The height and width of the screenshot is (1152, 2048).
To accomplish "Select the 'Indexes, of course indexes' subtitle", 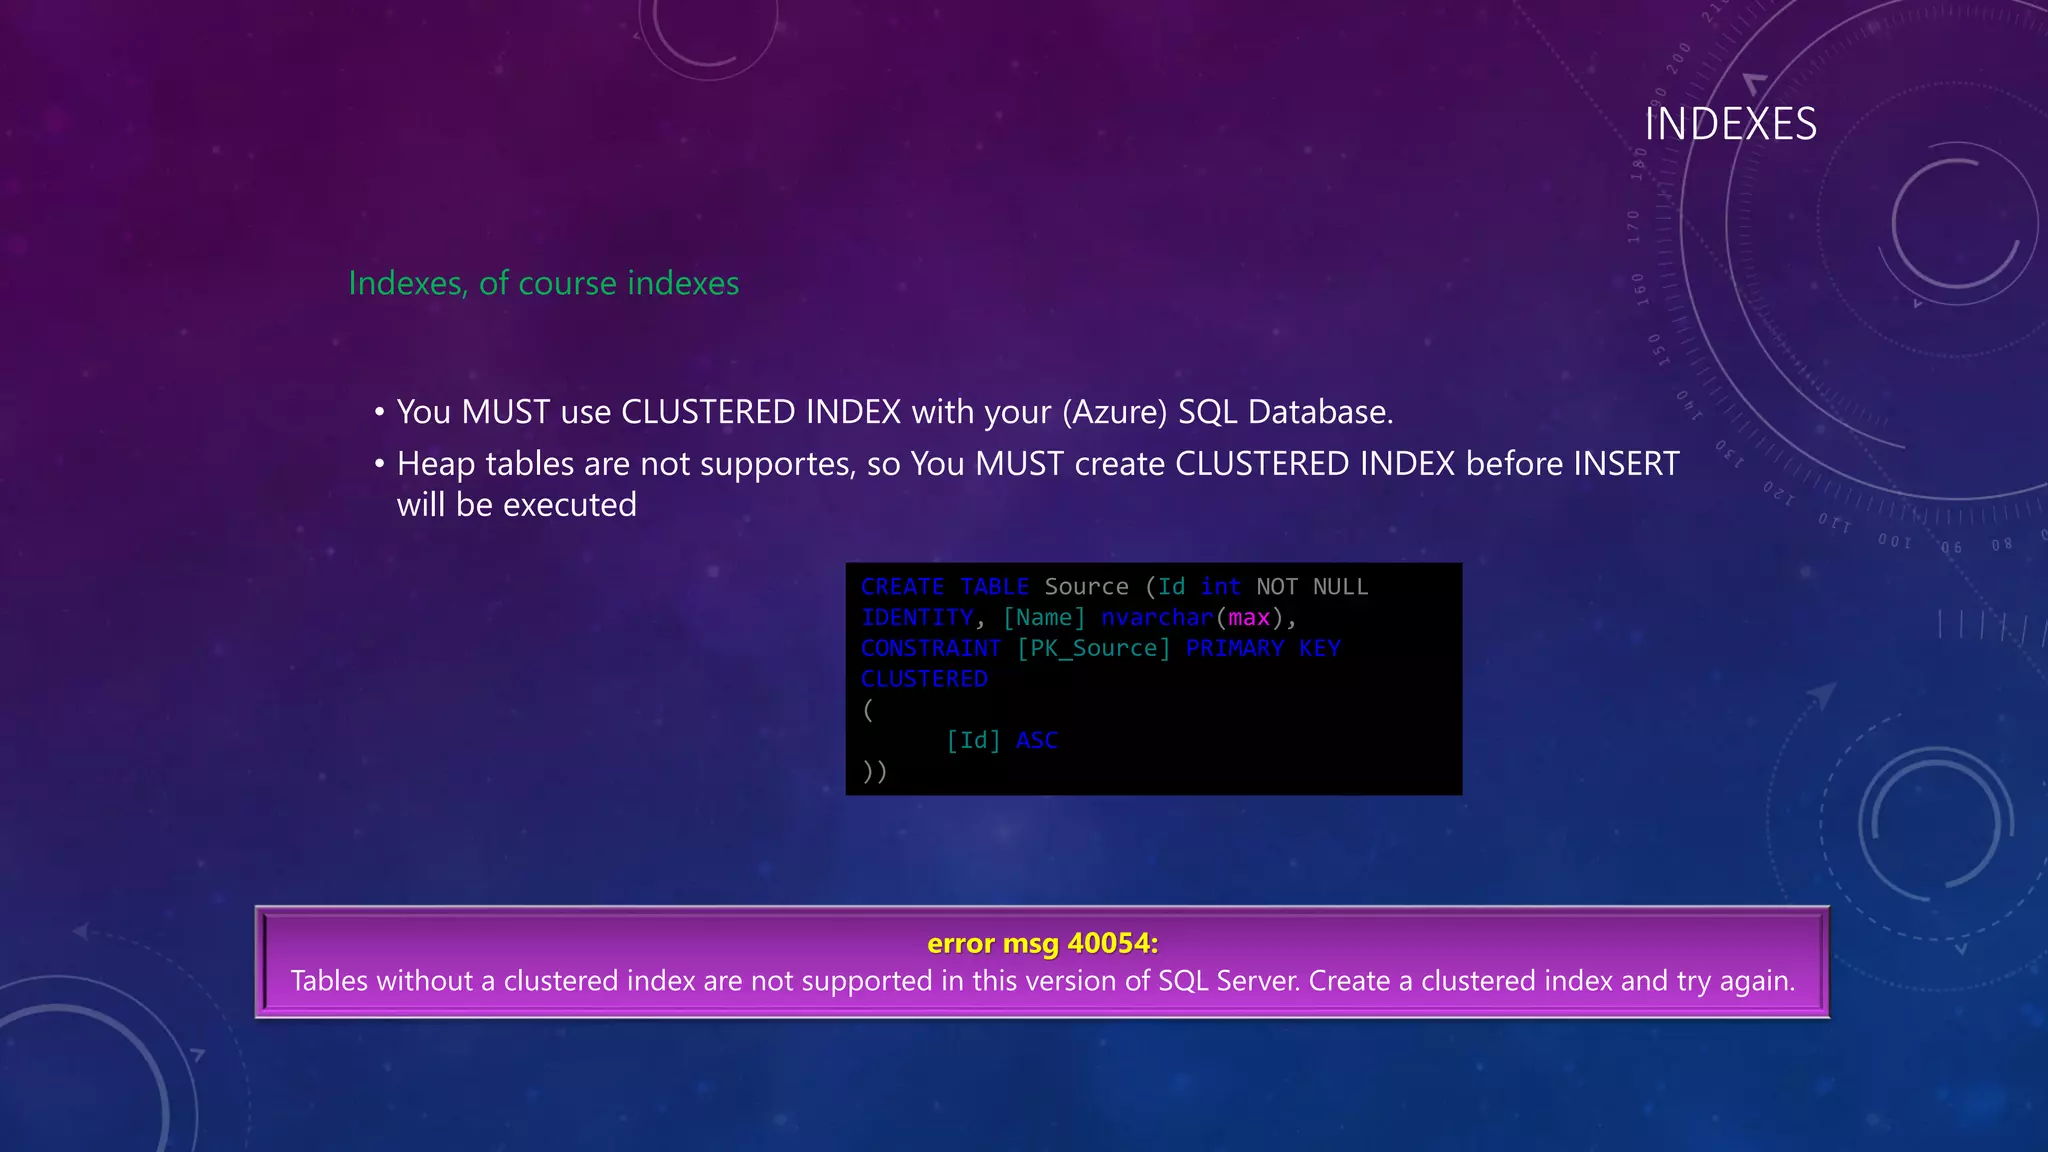I will pyautogui.click(x=544, y=283).
